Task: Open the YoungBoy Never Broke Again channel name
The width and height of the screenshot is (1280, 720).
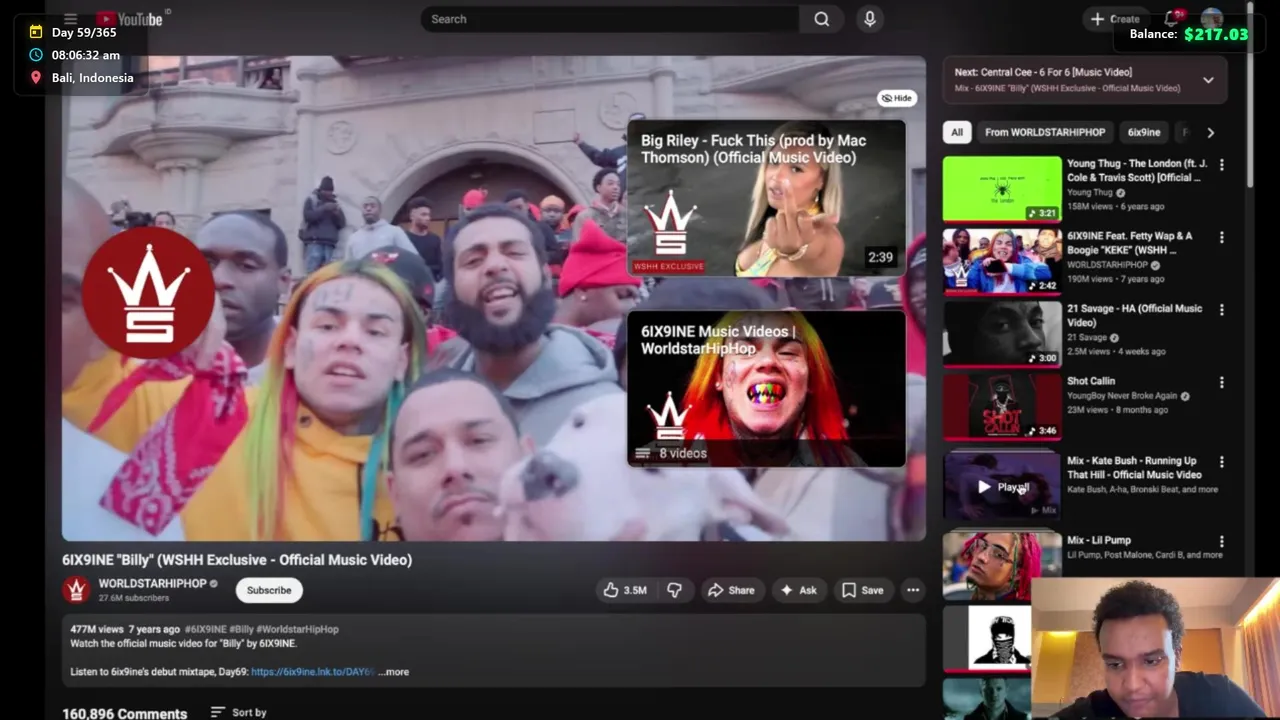Action: click(x=1122, y=396)
